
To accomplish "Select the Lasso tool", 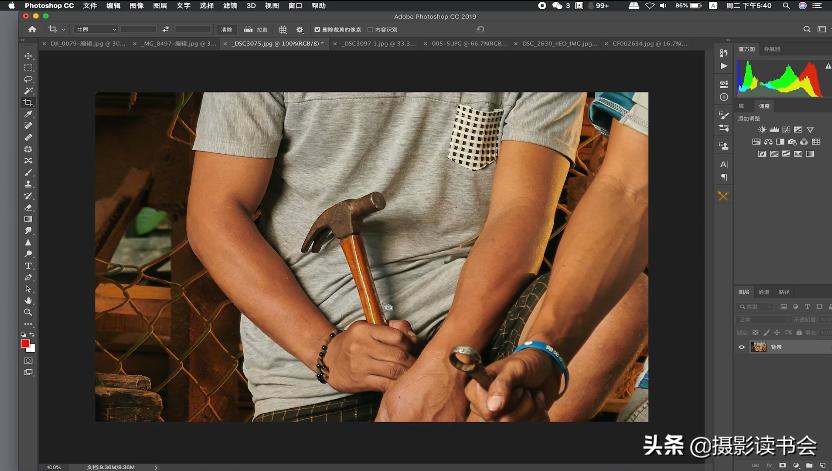I will point(28,79).
